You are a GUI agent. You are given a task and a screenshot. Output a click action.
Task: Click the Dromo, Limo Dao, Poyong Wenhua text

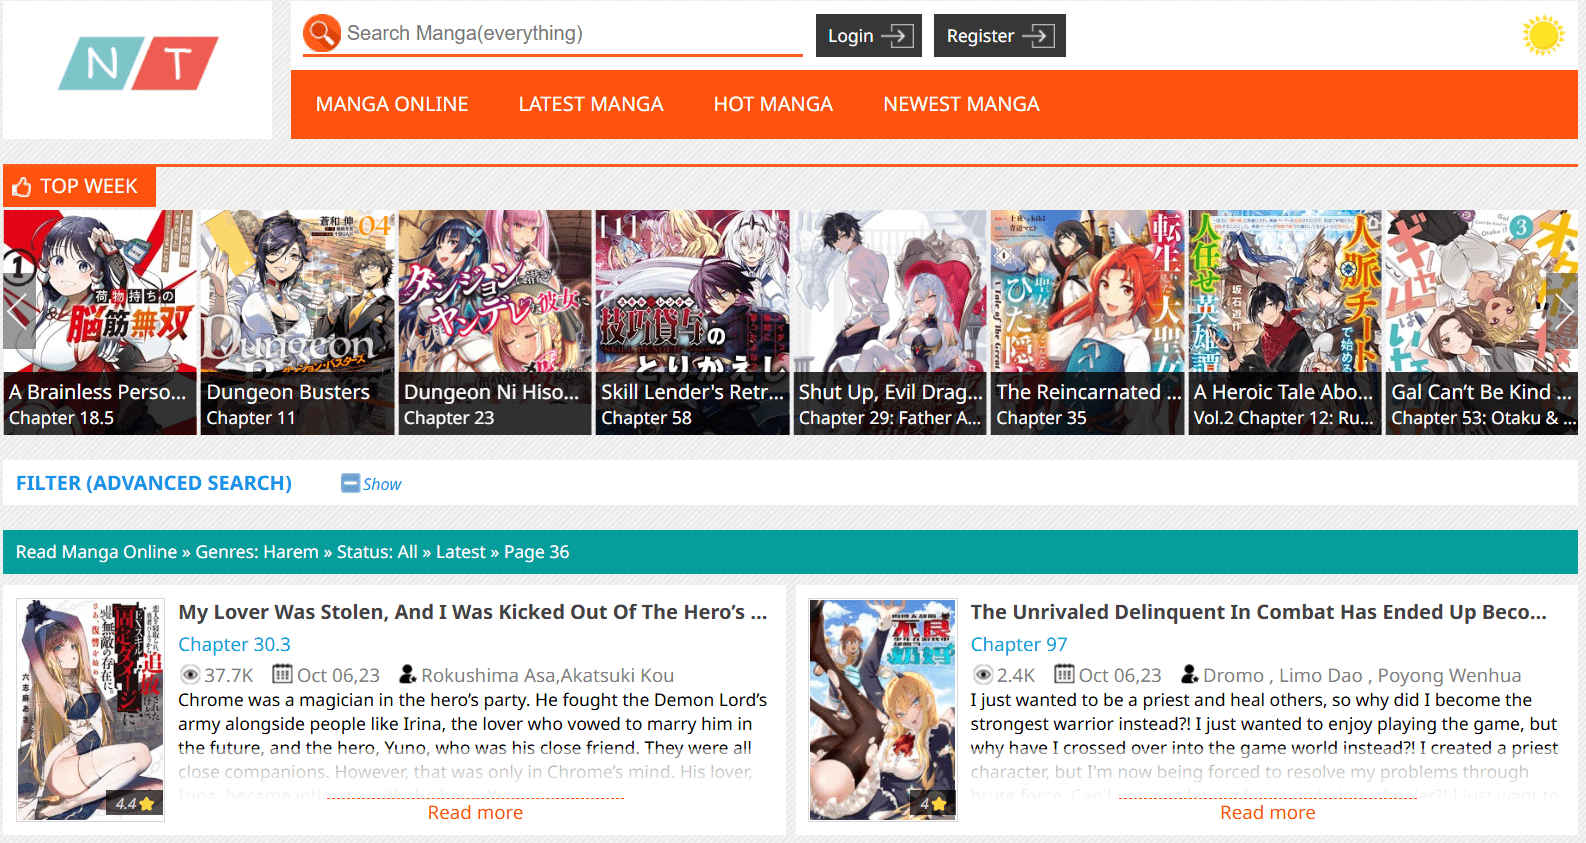pos(1362,676)
